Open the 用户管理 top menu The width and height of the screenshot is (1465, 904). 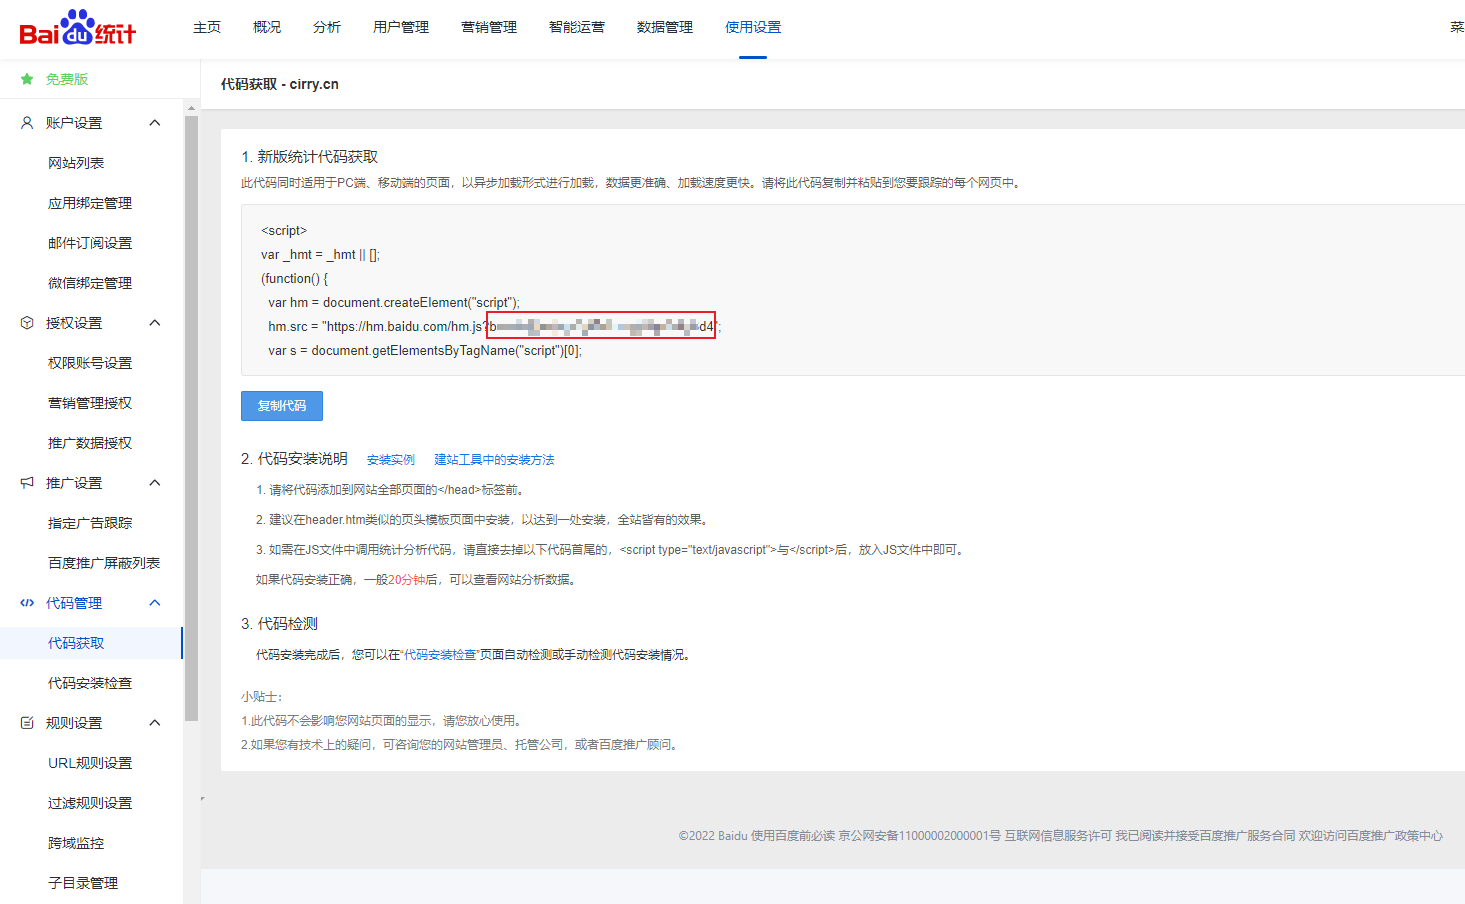400,27
